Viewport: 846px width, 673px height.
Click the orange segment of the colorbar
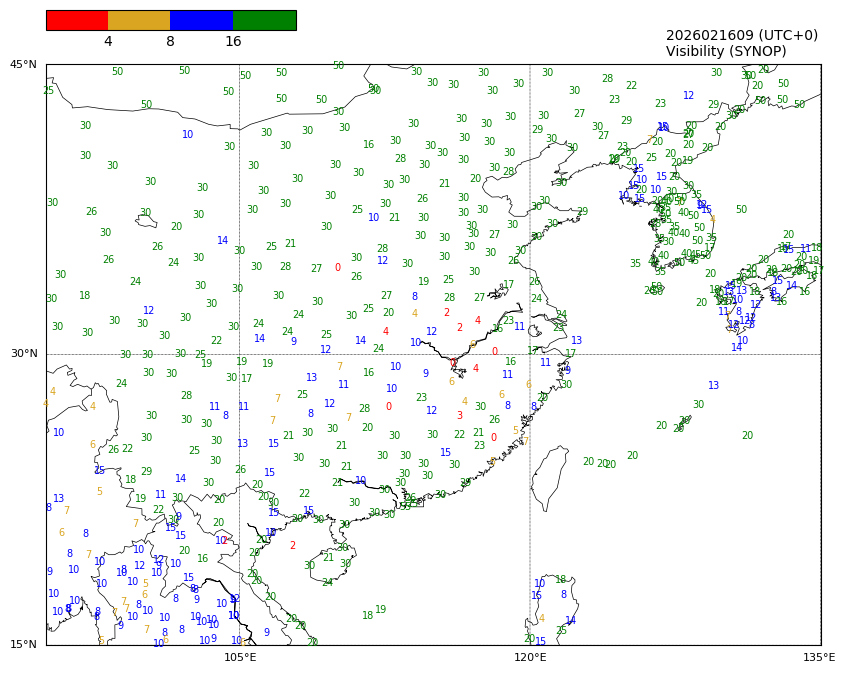click(x=139, y=20)
